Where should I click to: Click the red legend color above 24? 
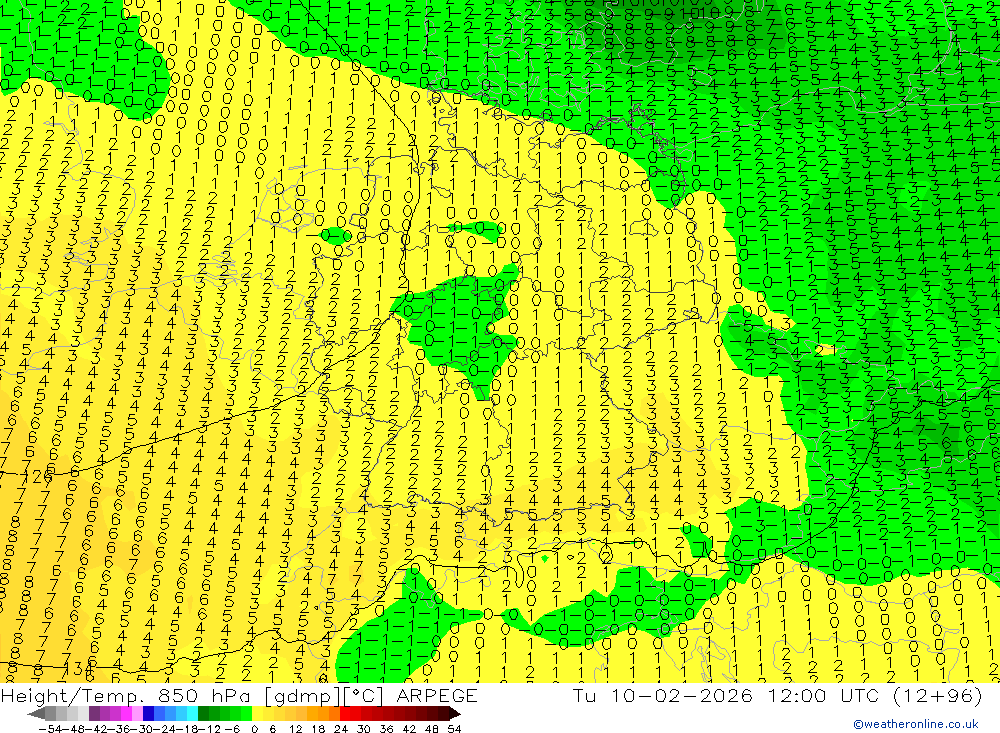[x=345, y=713]
